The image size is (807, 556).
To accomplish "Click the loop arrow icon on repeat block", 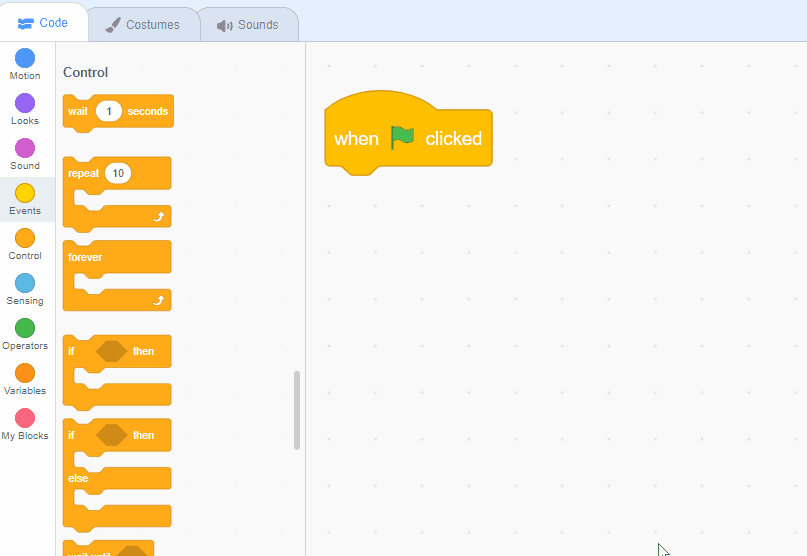I will [x=159, y=217].
